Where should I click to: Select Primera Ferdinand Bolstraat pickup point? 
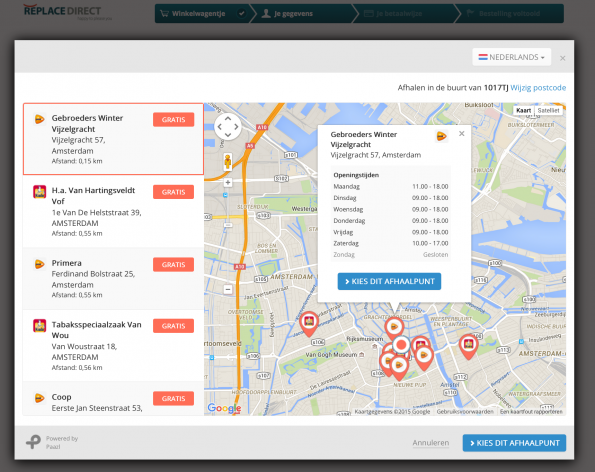(x=113, y=278)
